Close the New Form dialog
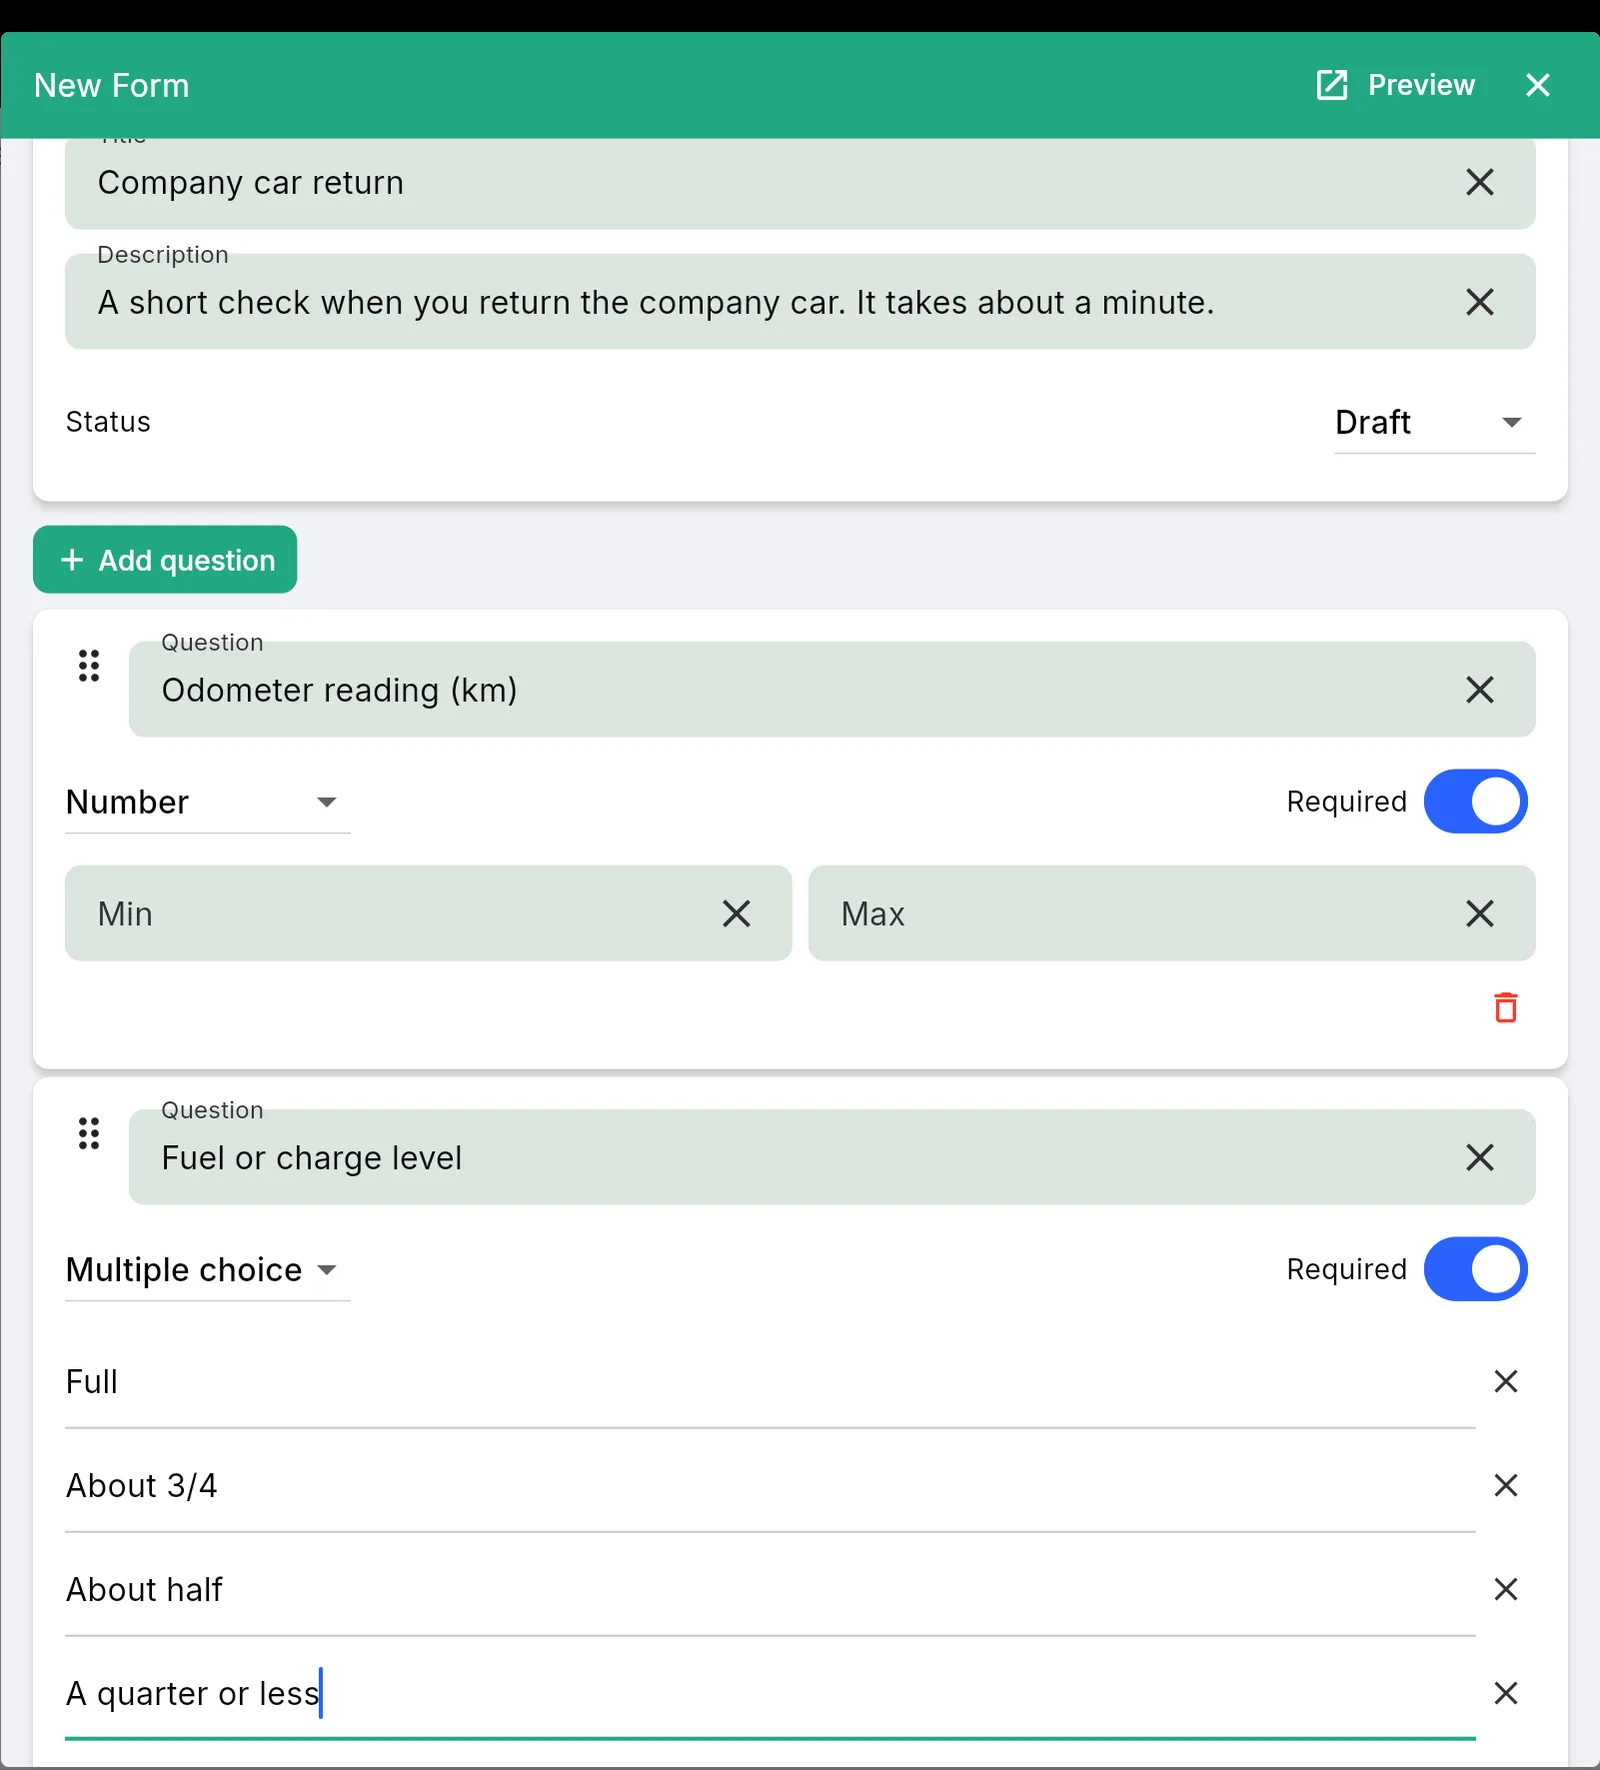The width and height of the screenshot is (1600, 1770). 1538,85
